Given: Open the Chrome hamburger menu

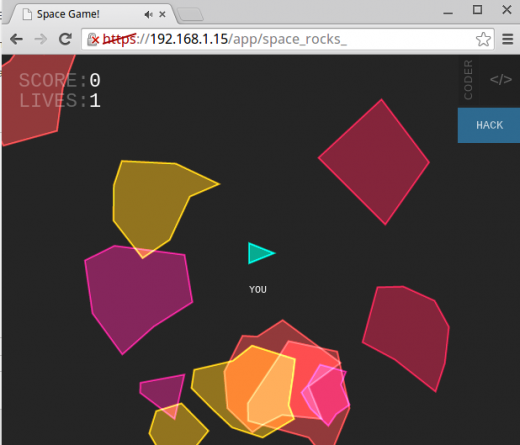Looking at the screenshot, I should click(x=507, y=39).
